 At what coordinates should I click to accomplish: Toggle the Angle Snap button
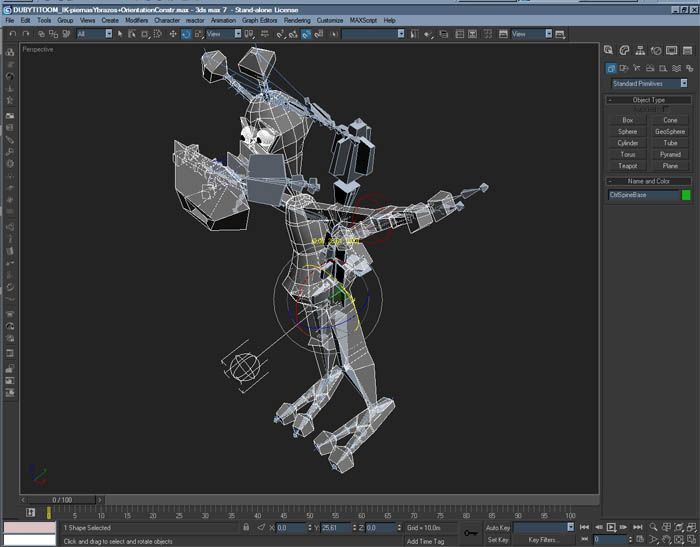click(x=292, y=33)
